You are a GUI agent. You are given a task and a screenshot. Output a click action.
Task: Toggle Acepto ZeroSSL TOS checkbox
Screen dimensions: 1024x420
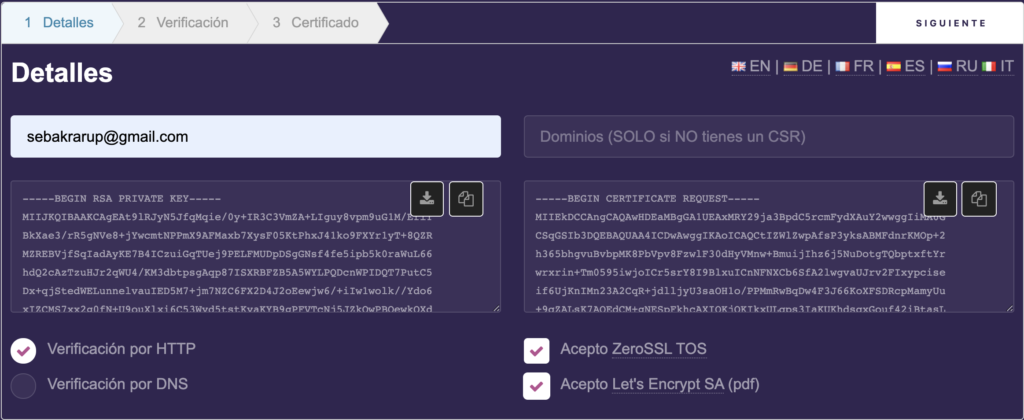pyautogui.click(x=537, y=350)
